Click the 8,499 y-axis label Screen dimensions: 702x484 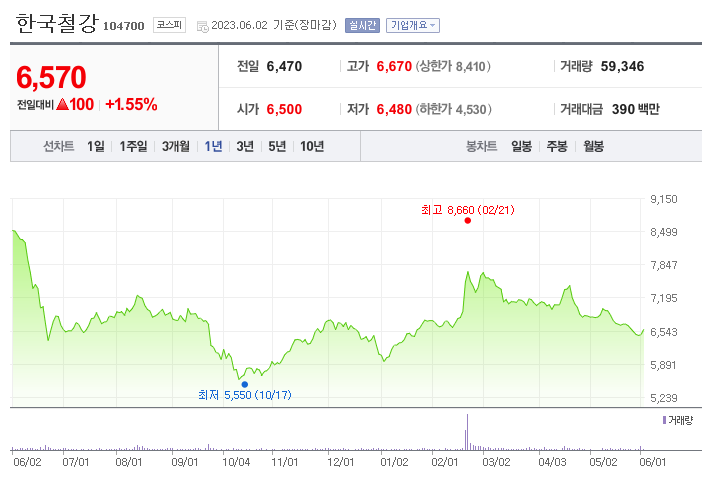click(x=663, y=232)
